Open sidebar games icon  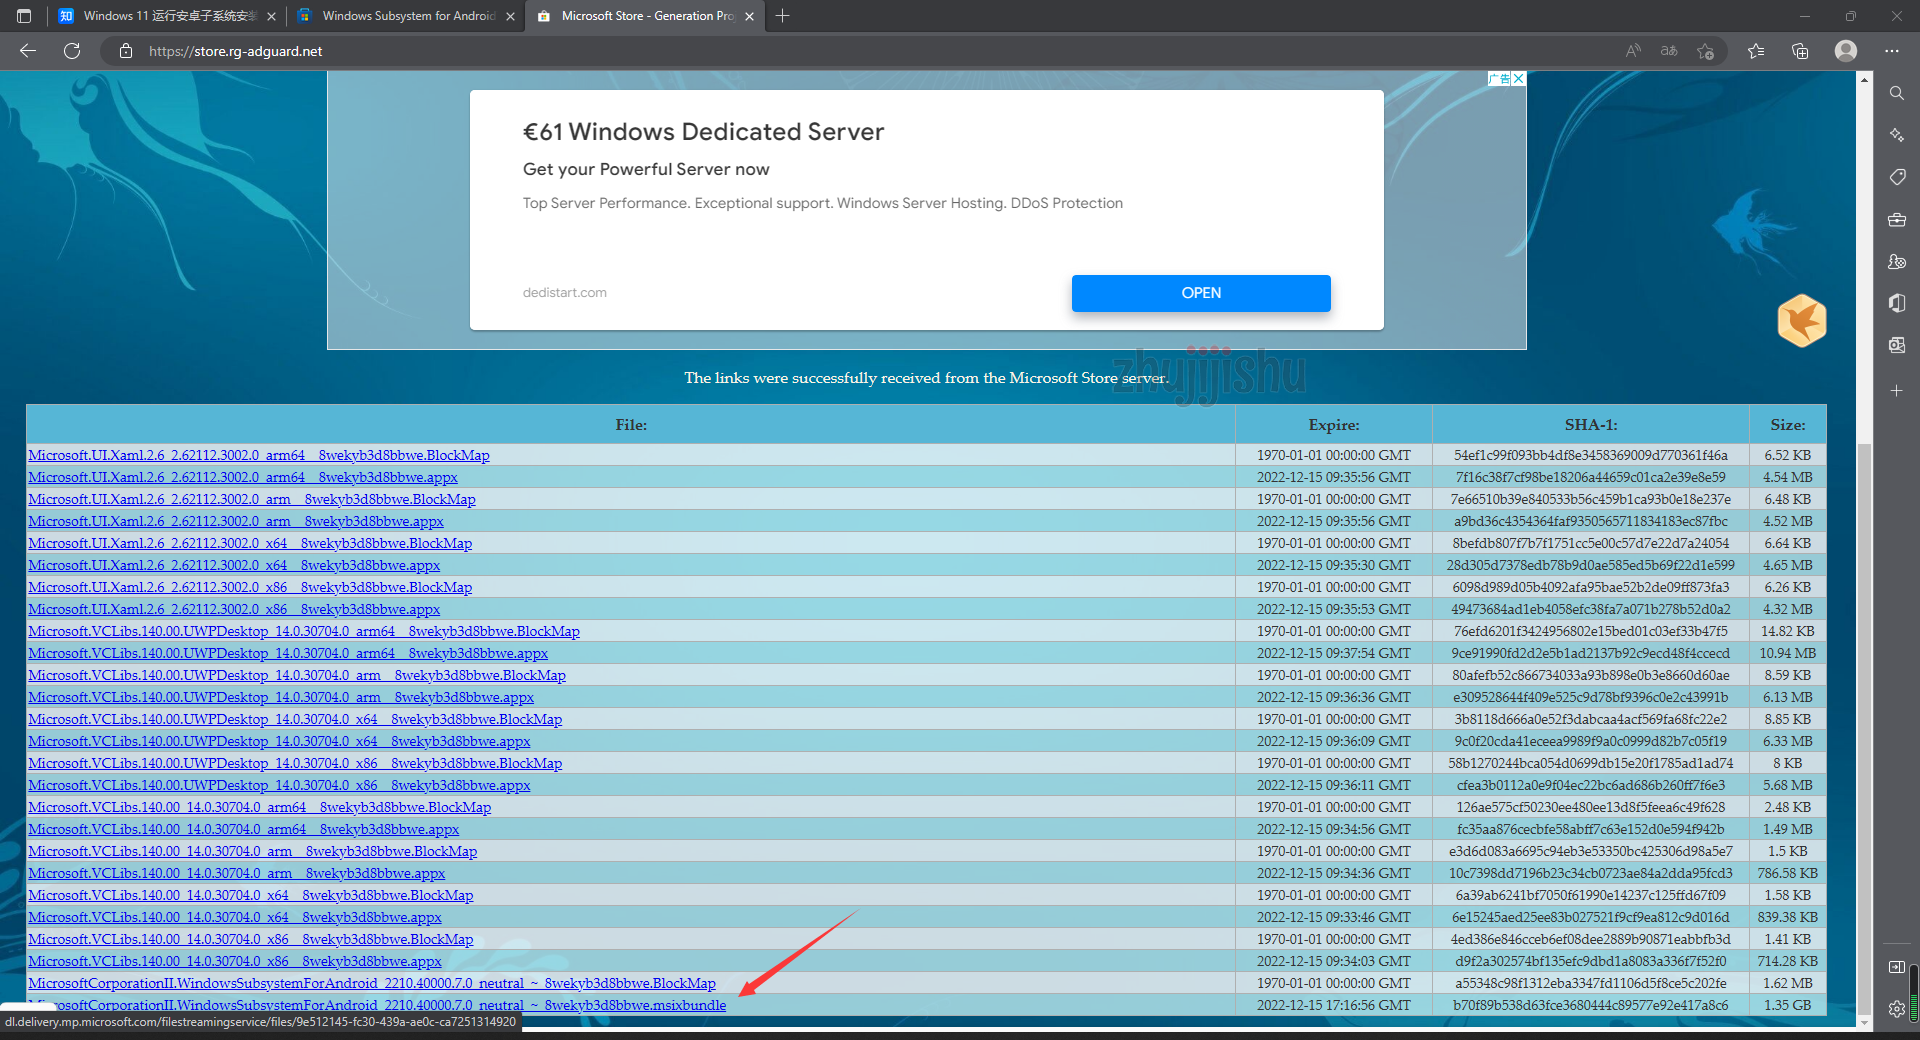[1897, 261]
